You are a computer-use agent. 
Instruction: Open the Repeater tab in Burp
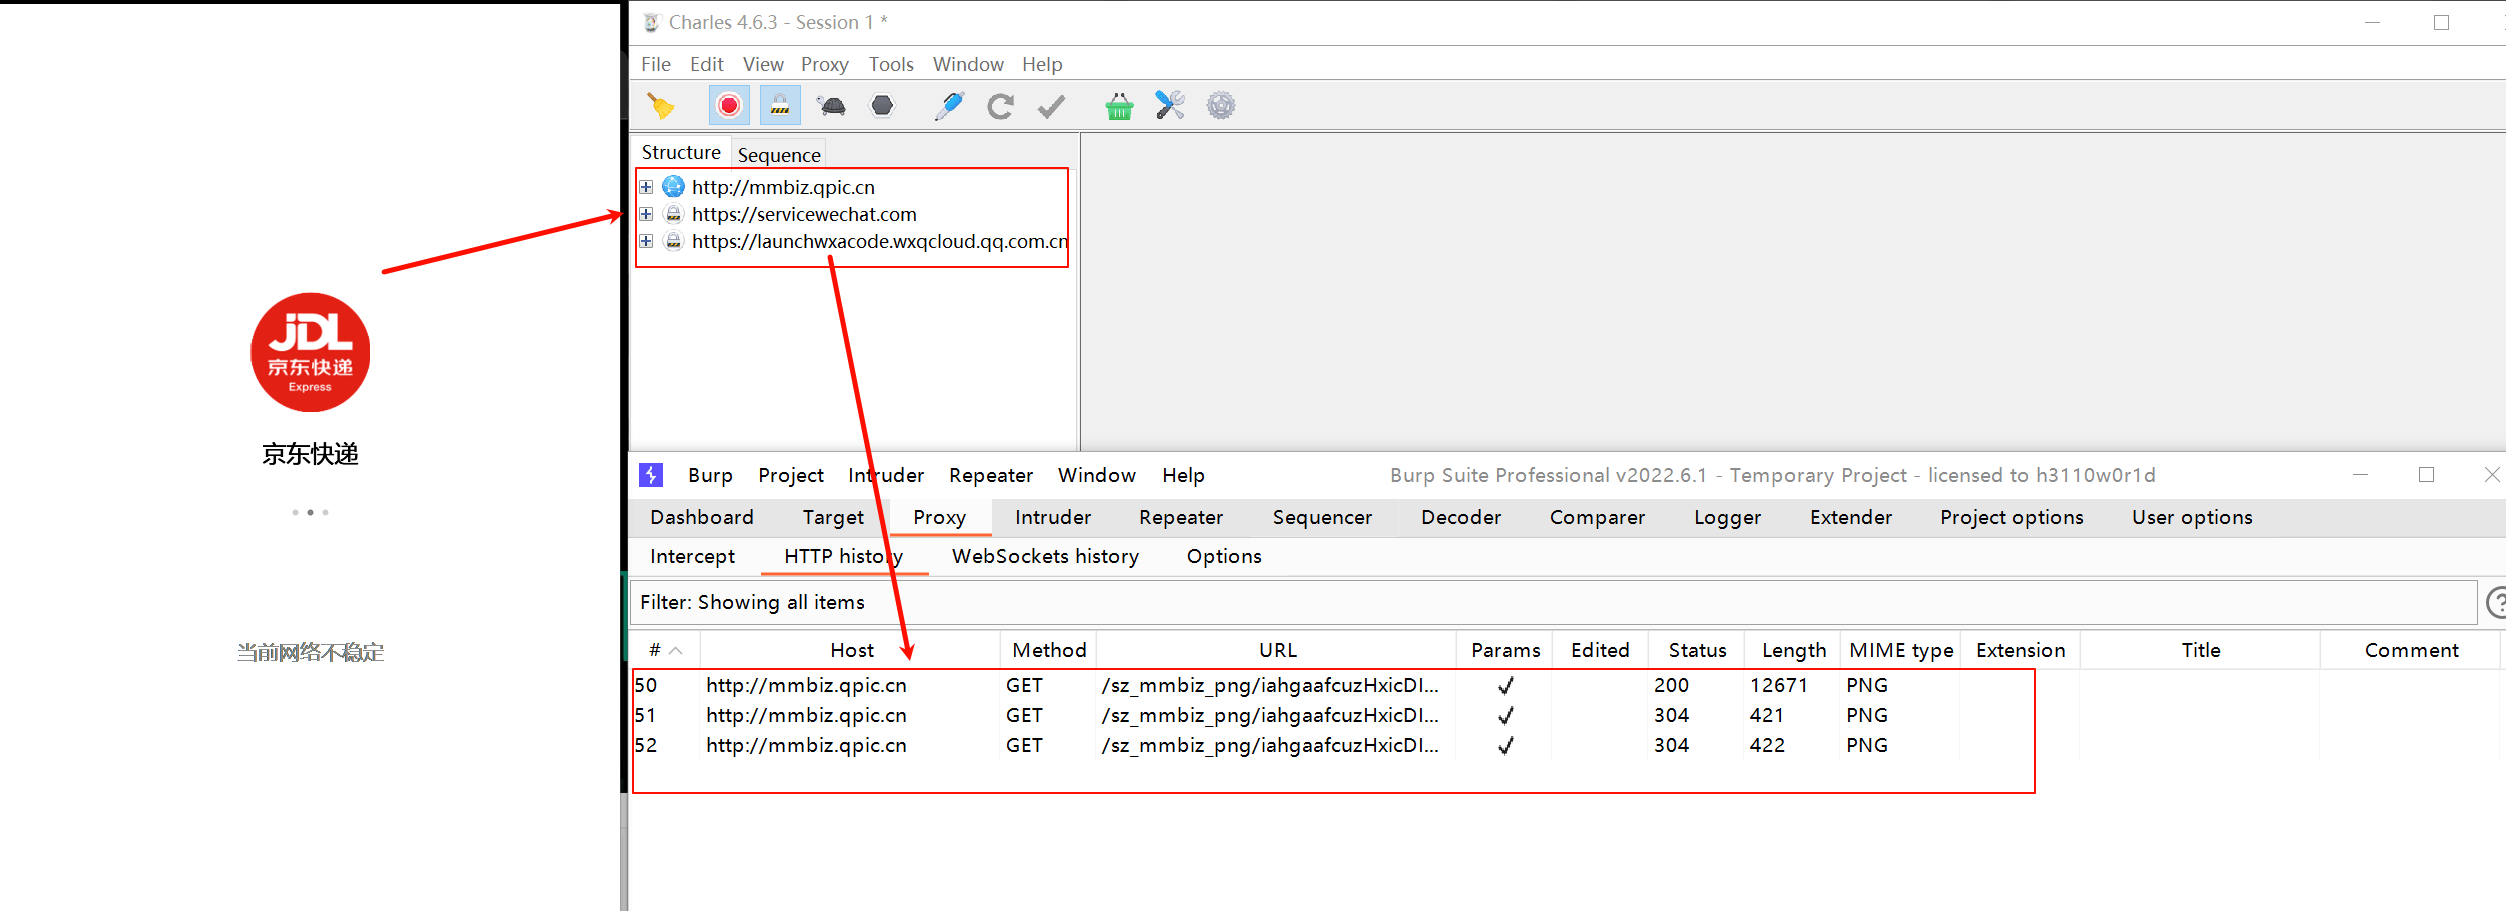pos(1181,517)
